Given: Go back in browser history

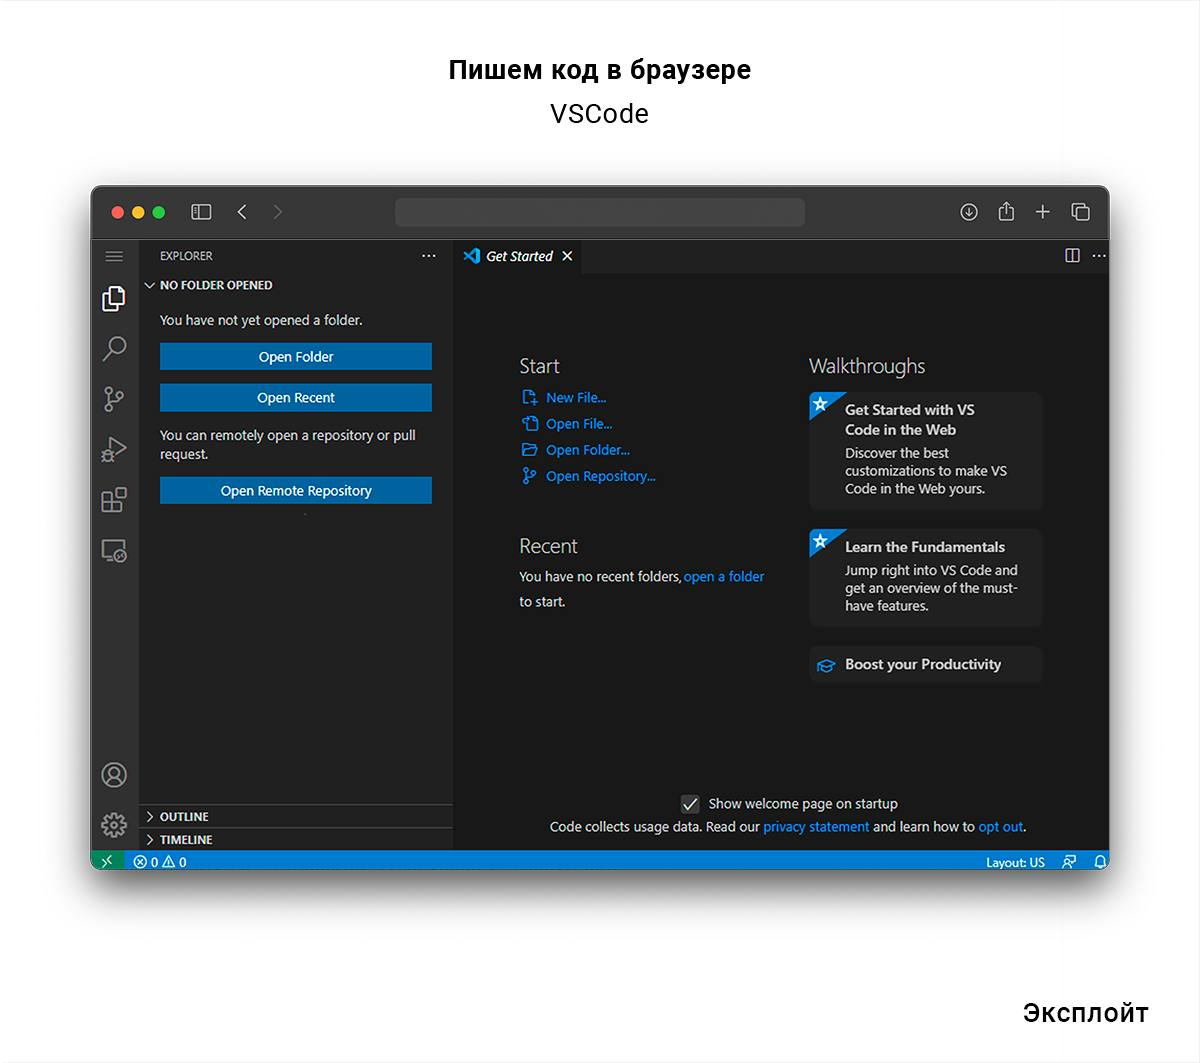Looking at the screenshot, I should tap(242, 212).
